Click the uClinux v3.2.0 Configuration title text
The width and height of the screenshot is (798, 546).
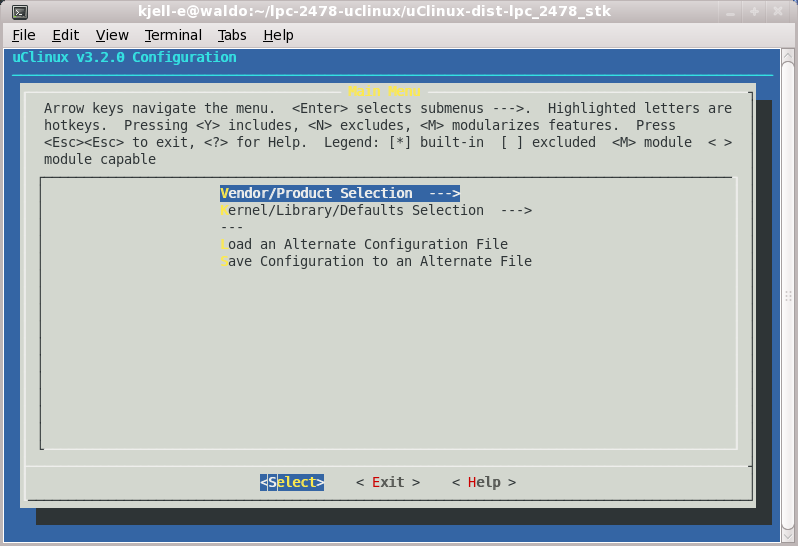coord(124,57)
